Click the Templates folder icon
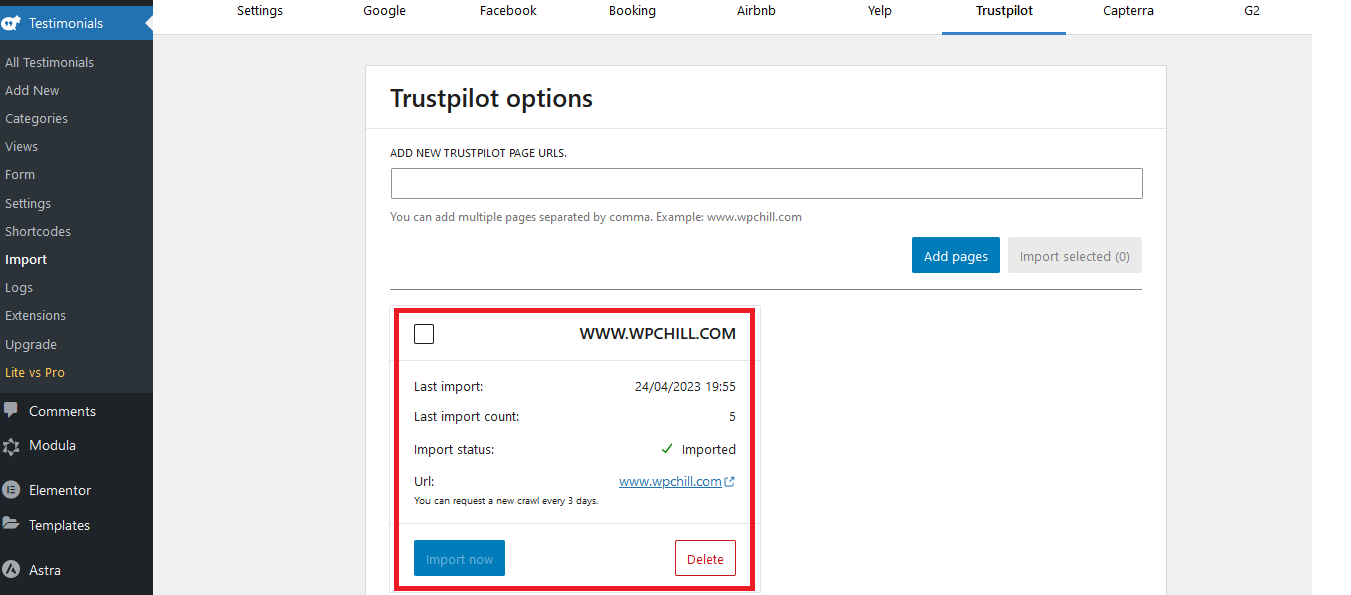Image resolution: width=1351 pixels, height=595 pixels. coord(11,524)
